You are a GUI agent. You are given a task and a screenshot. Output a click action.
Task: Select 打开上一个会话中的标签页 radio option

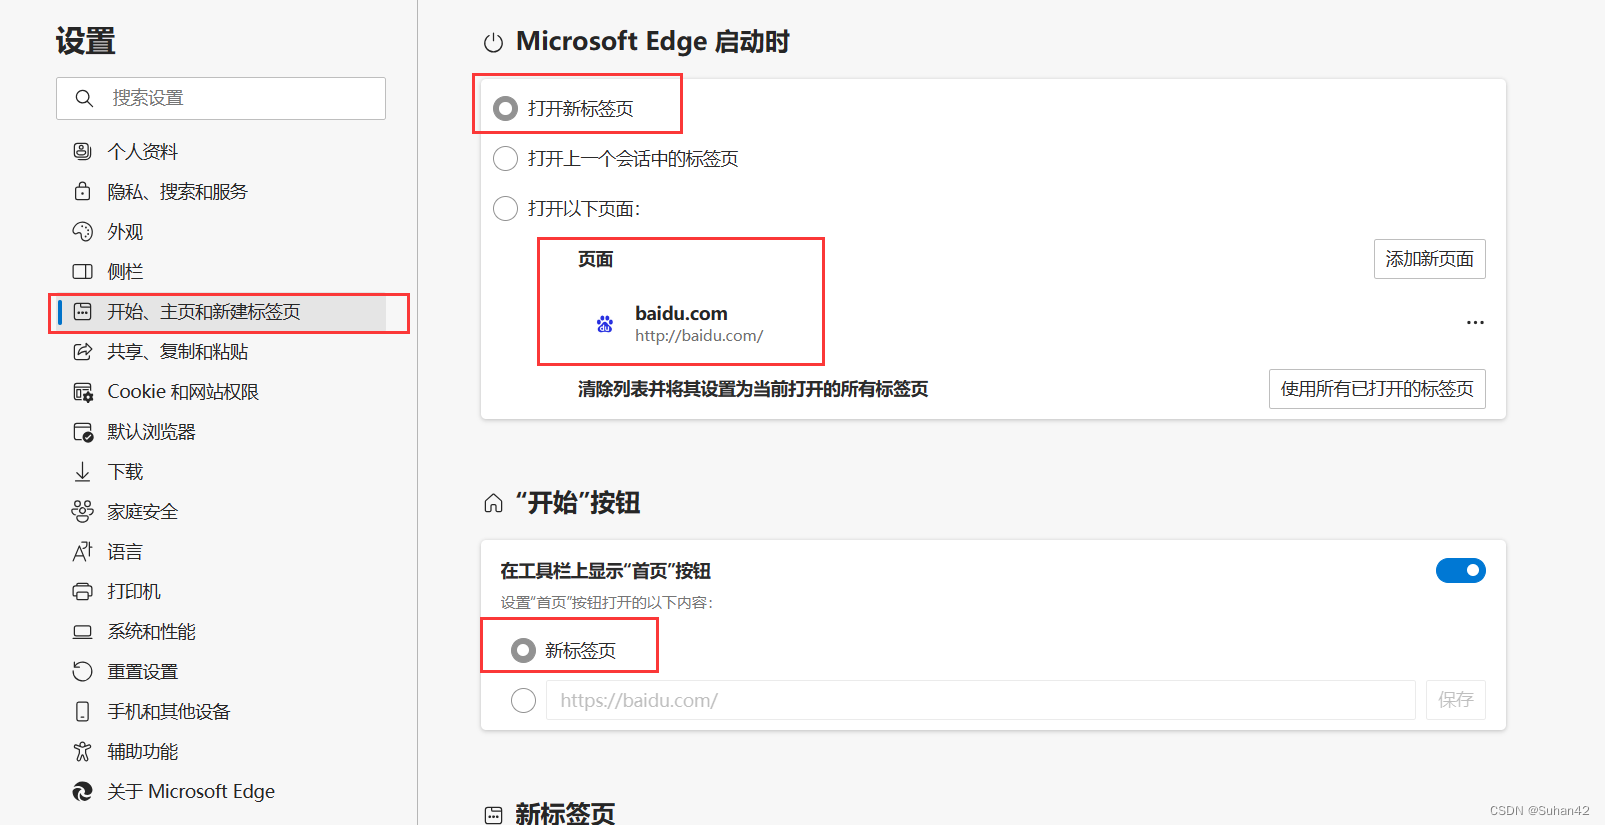(x=506, y=158)
